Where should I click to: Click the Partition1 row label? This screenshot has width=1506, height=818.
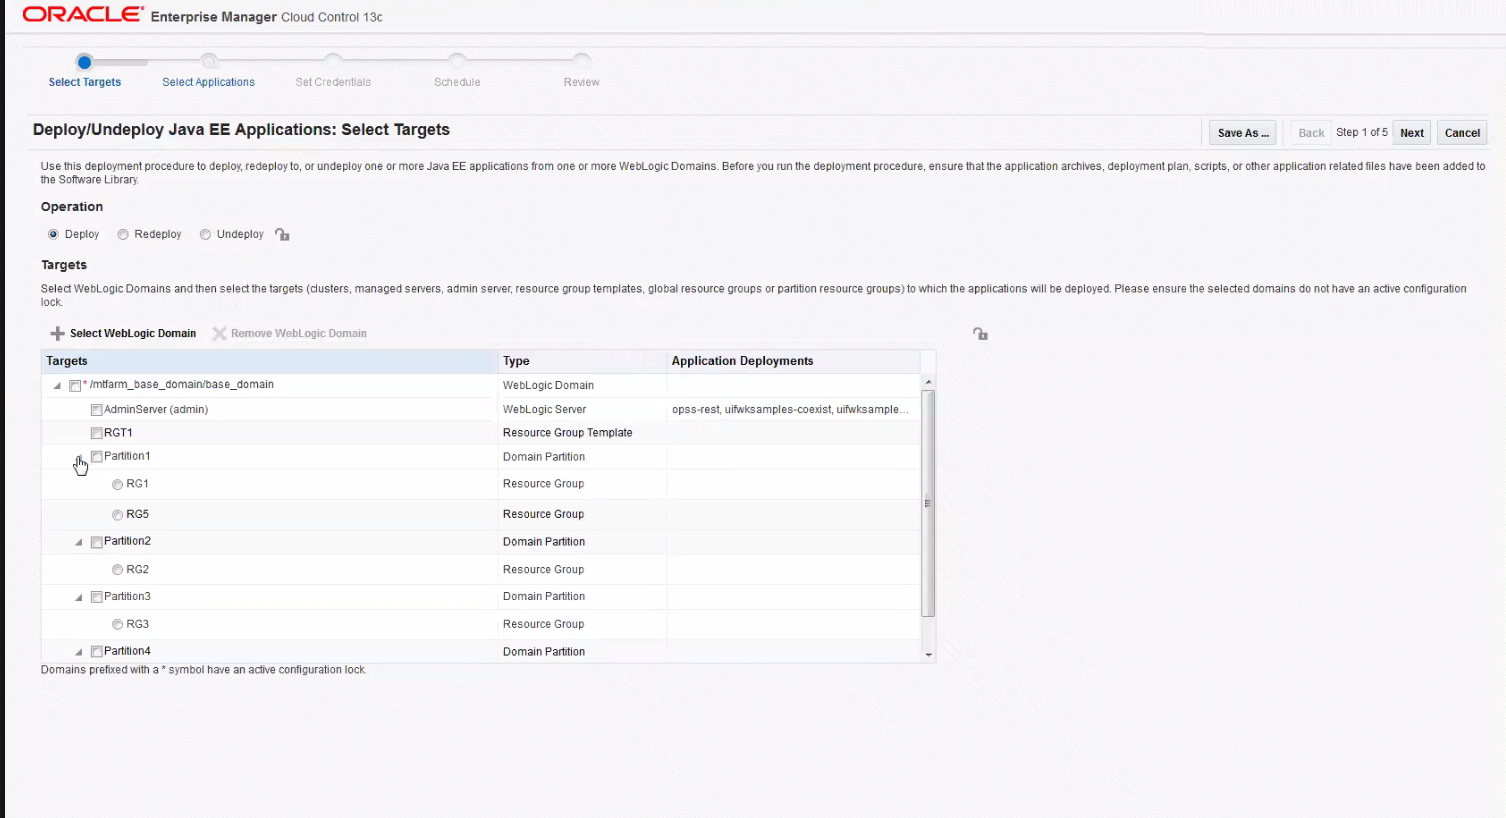pyautogui.click(x=127, y=456)
